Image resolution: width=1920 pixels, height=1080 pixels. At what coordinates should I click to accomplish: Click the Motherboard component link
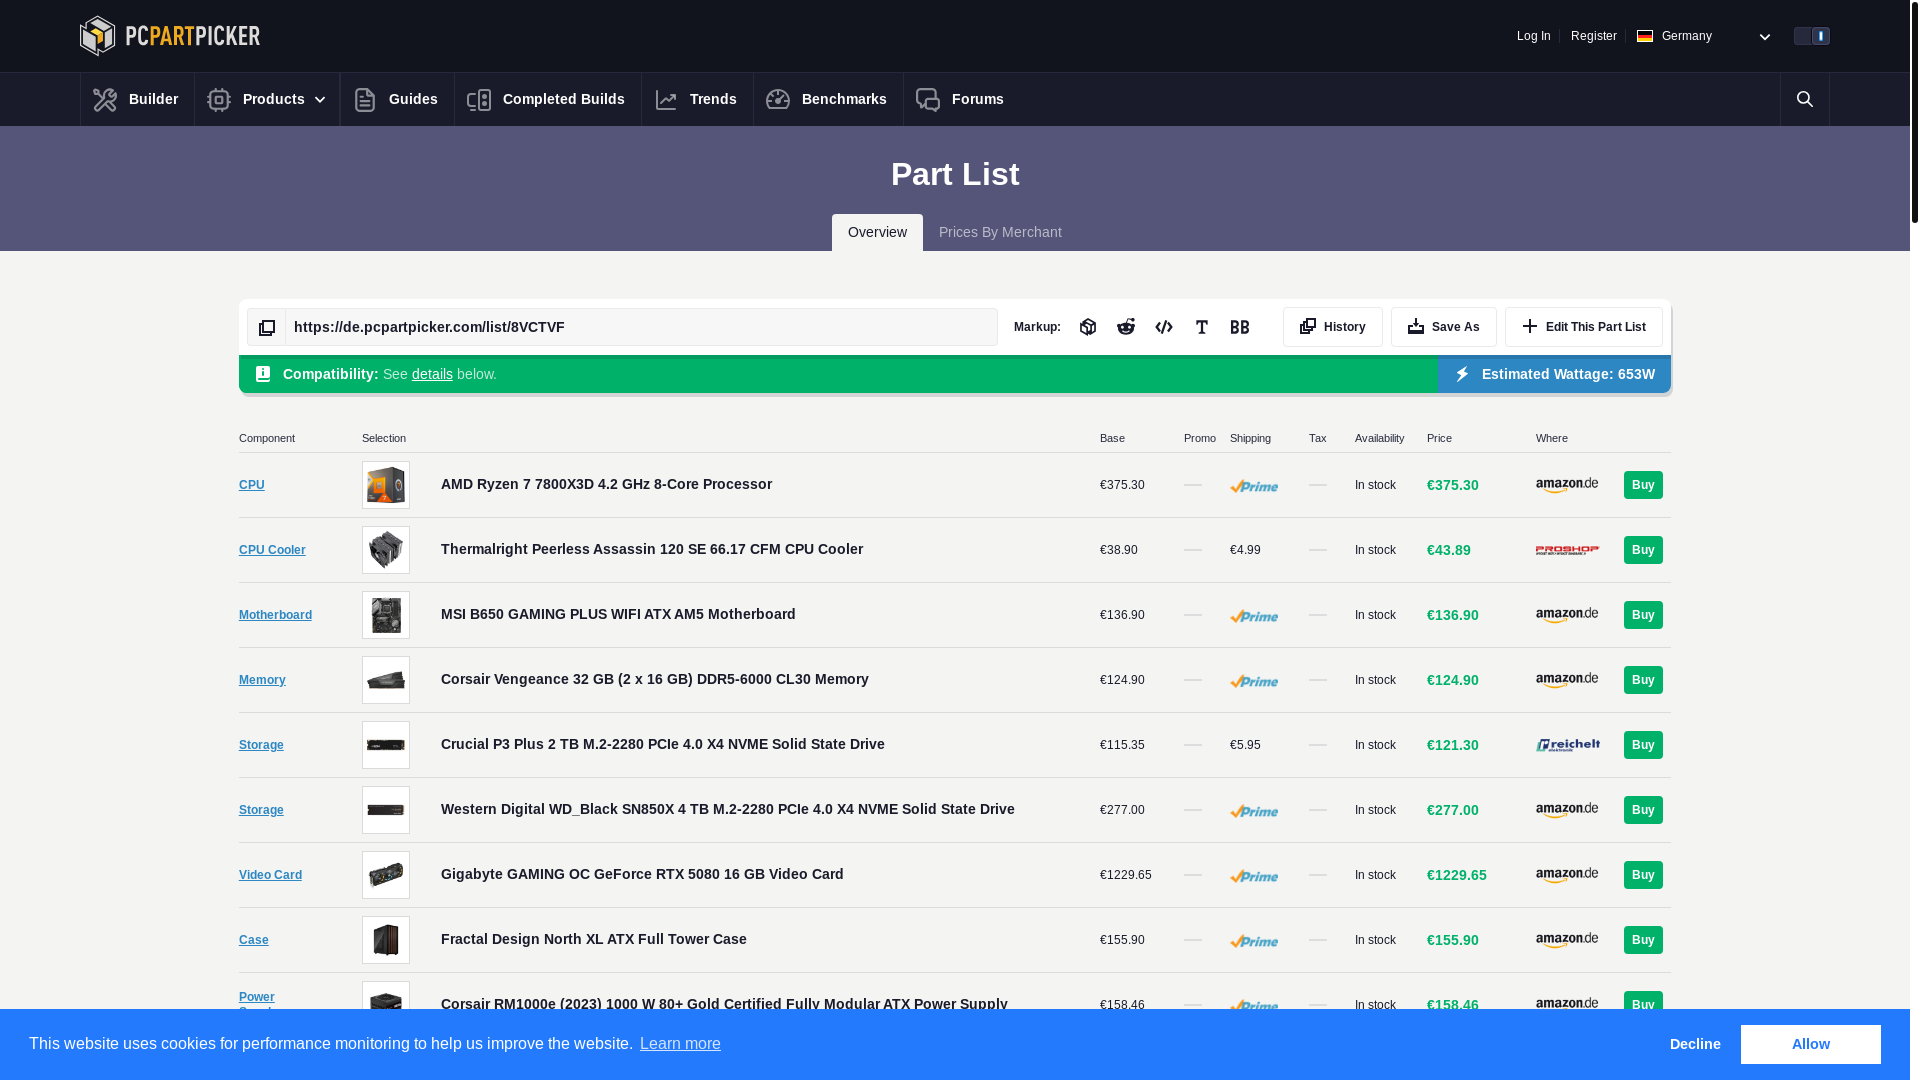(275, 615)
